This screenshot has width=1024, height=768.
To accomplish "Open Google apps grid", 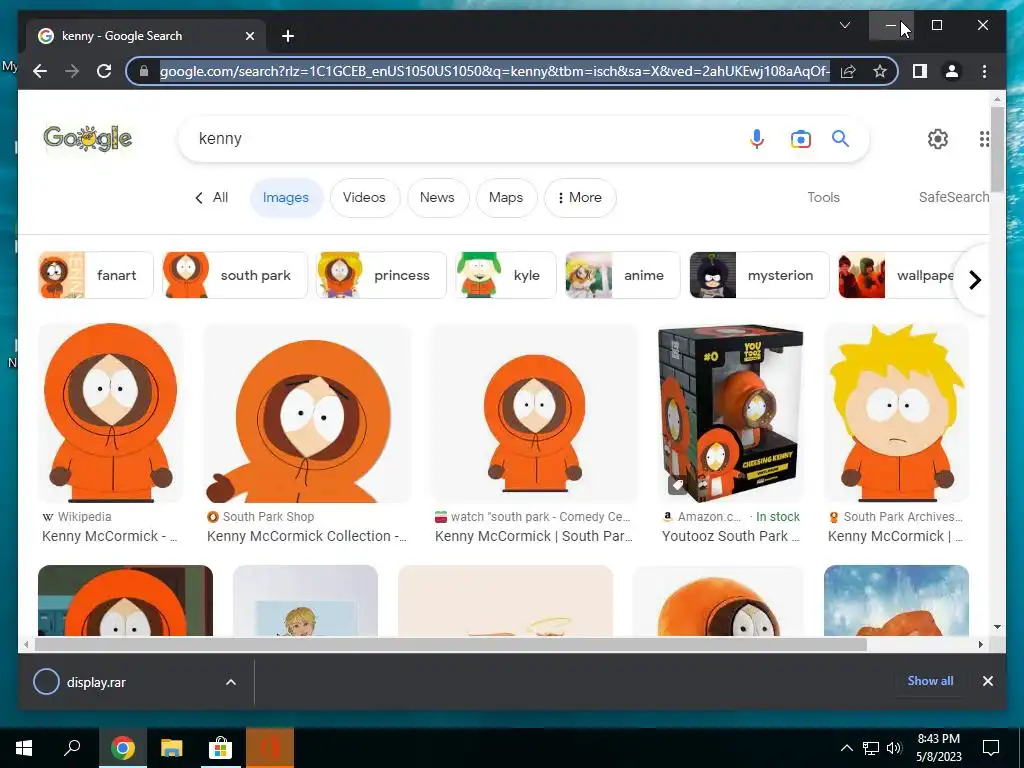I will click(984, 138).
